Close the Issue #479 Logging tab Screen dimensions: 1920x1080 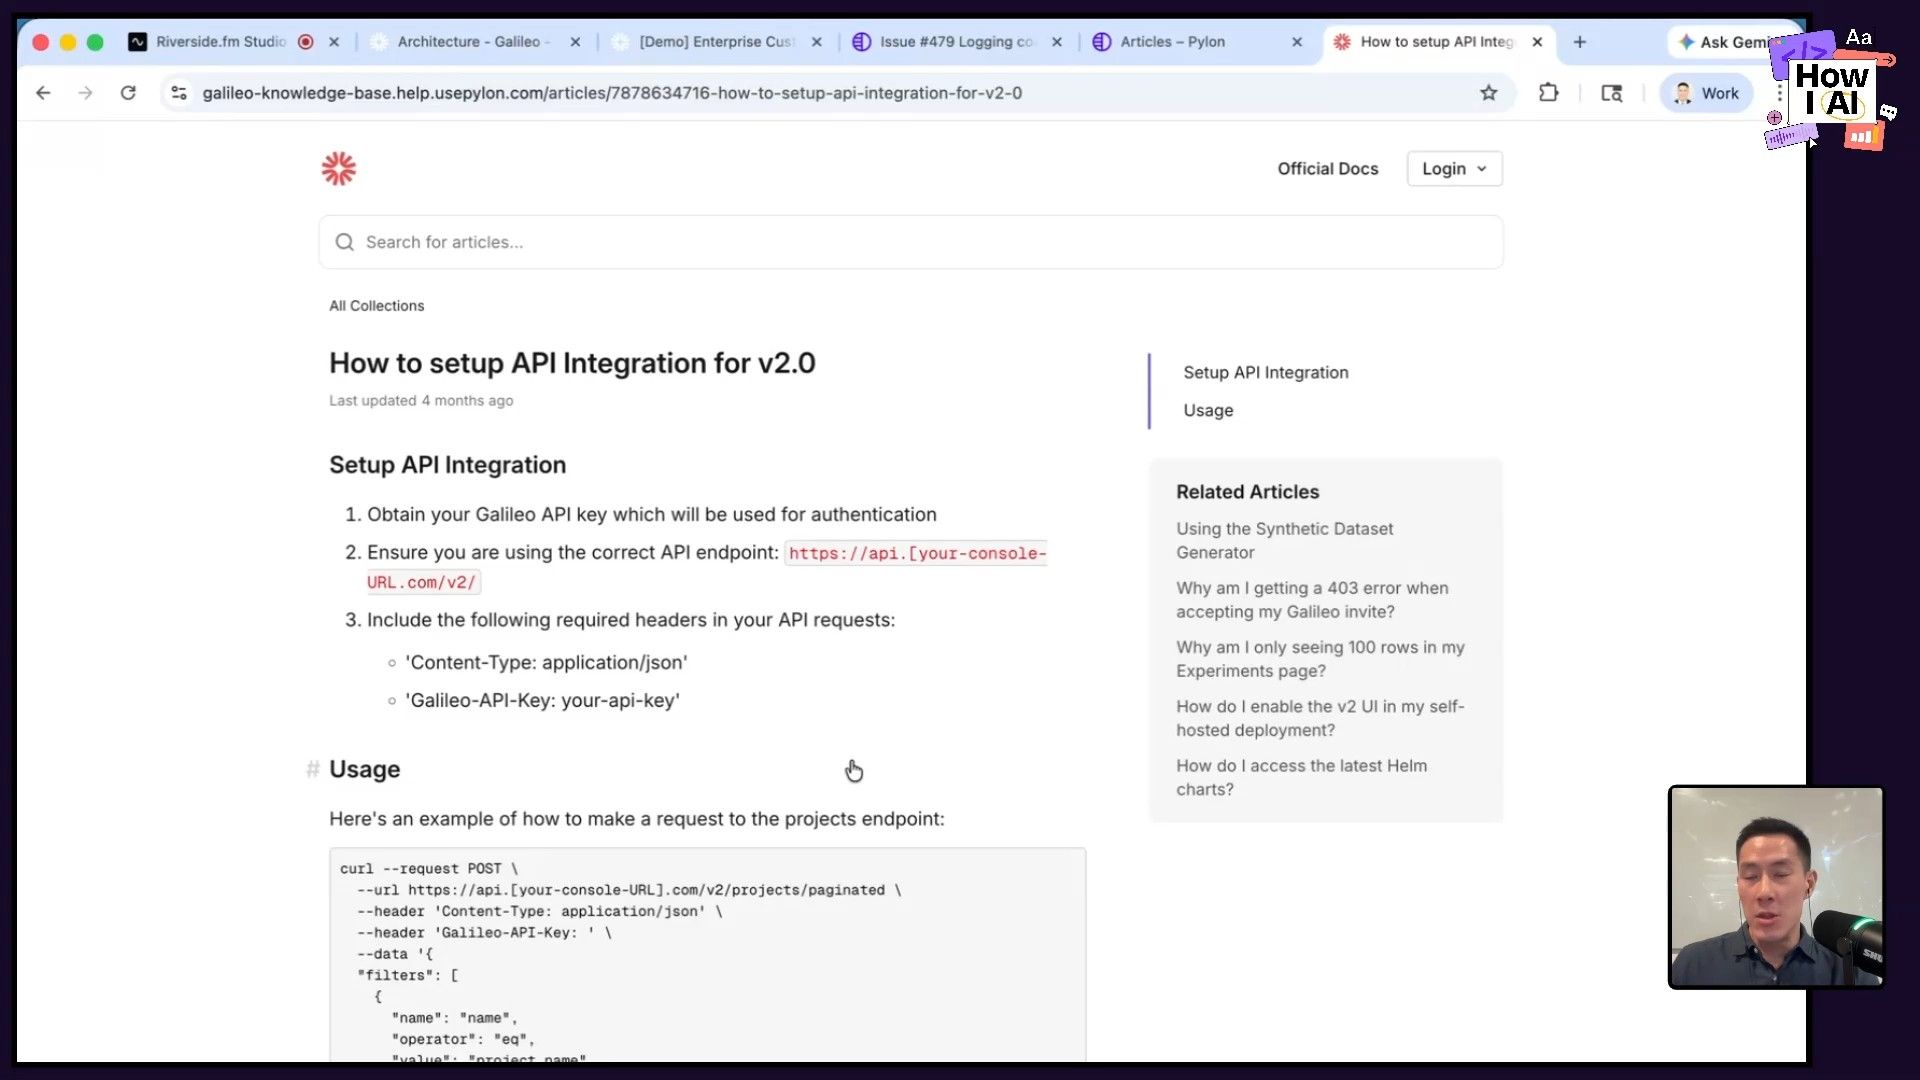click(x=1057, y=42)
